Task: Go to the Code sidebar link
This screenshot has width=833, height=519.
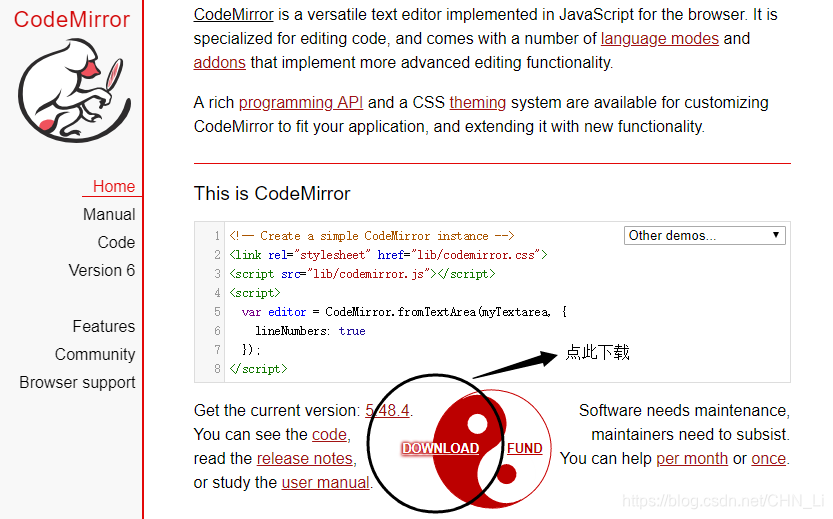Action: [x=116, y=243]
